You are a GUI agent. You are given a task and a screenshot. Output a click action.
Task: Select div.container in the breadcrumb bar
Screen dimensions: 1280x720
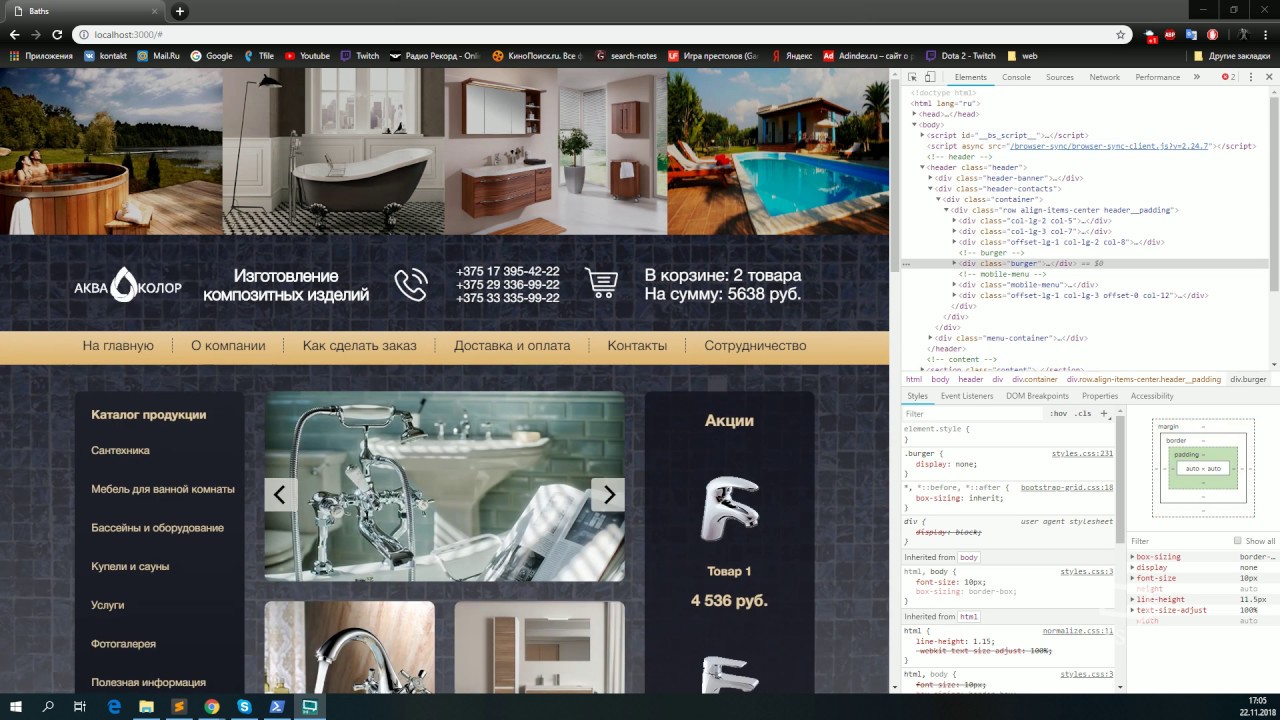tap(1034, 380)
